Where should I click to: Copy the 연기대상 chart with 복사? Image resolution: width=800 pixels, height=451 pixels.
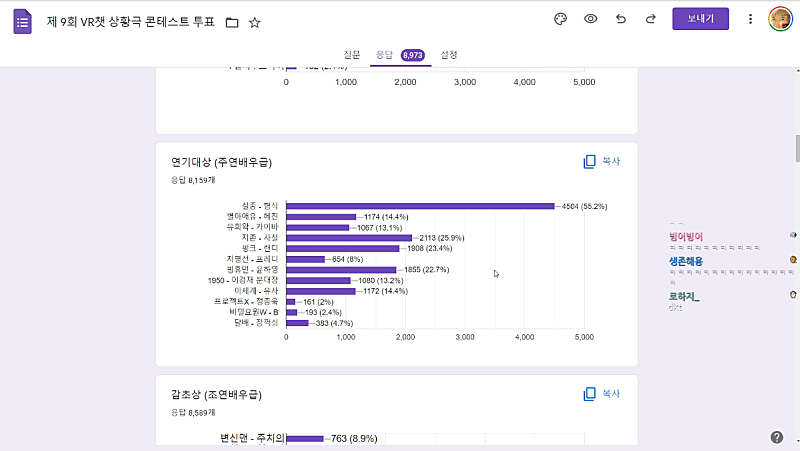[x=602, y=161]
